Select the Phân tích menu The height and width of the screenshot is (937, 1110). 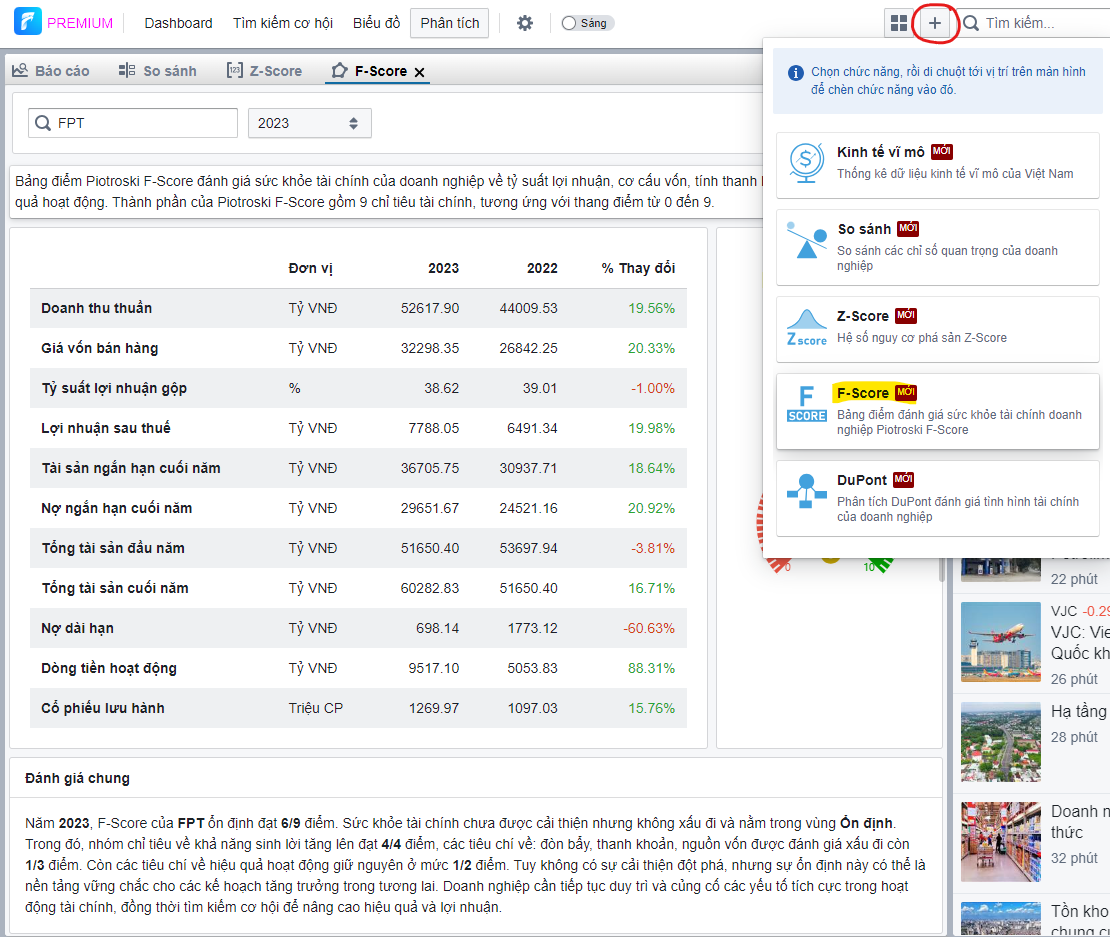(x=450, y=23)
